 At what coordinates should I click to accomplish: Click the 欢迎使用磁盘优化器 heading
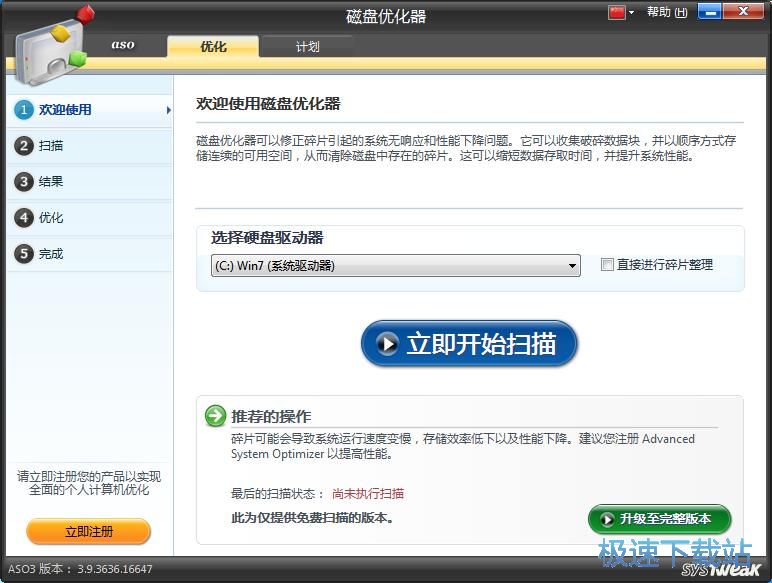tap(268, 103)
